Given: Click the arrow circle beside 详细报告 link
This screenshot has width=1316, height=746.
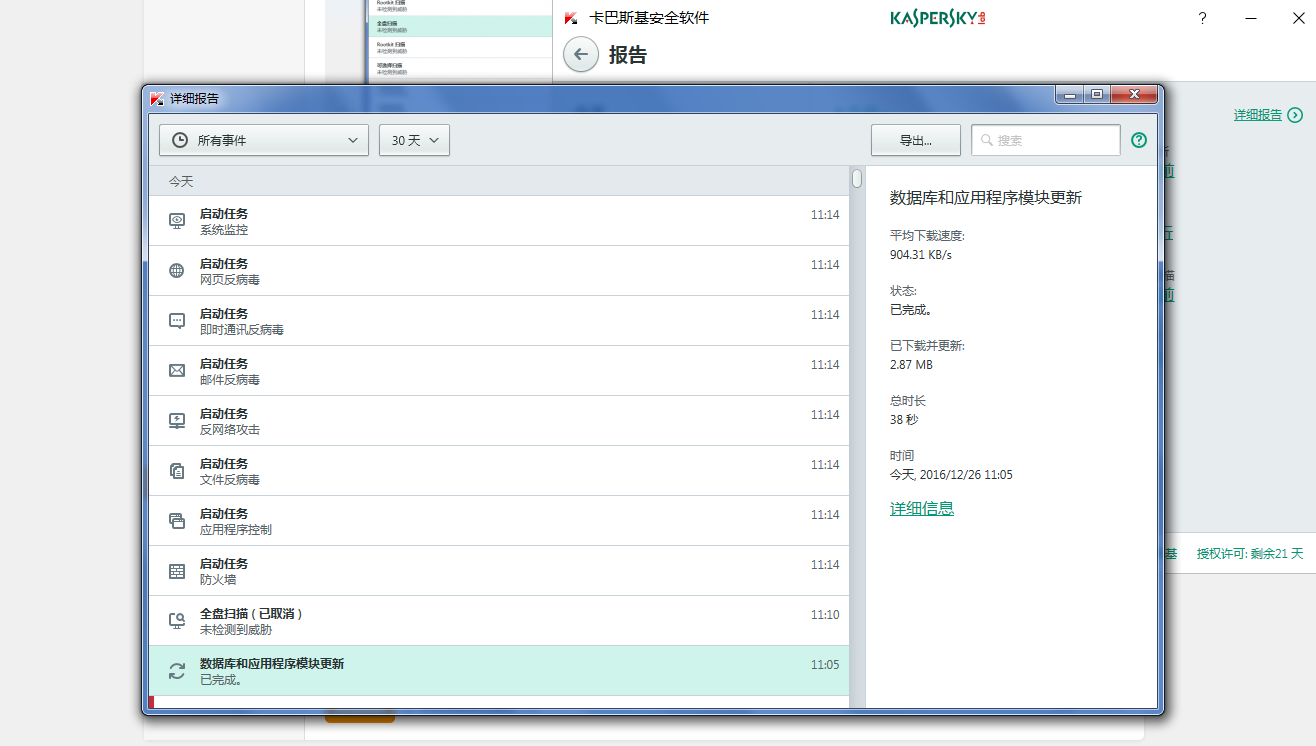Looking at the screenshot, I should (1296, 115).
